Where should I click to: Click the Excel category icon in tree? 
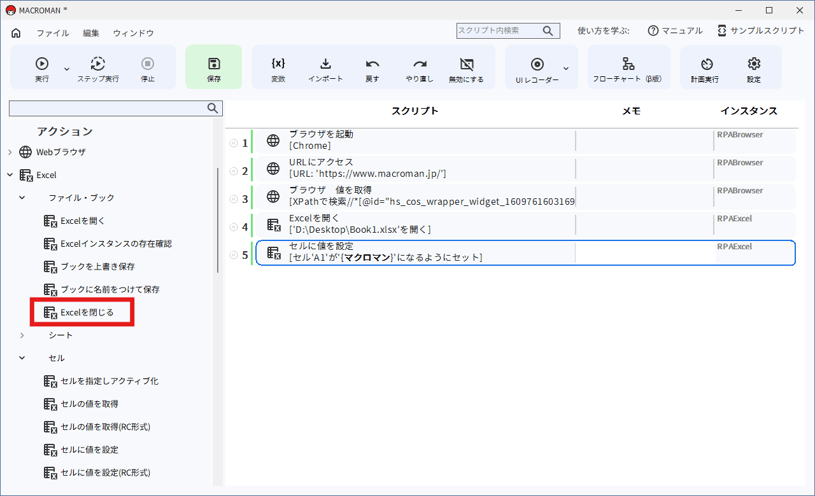(26, 175)
